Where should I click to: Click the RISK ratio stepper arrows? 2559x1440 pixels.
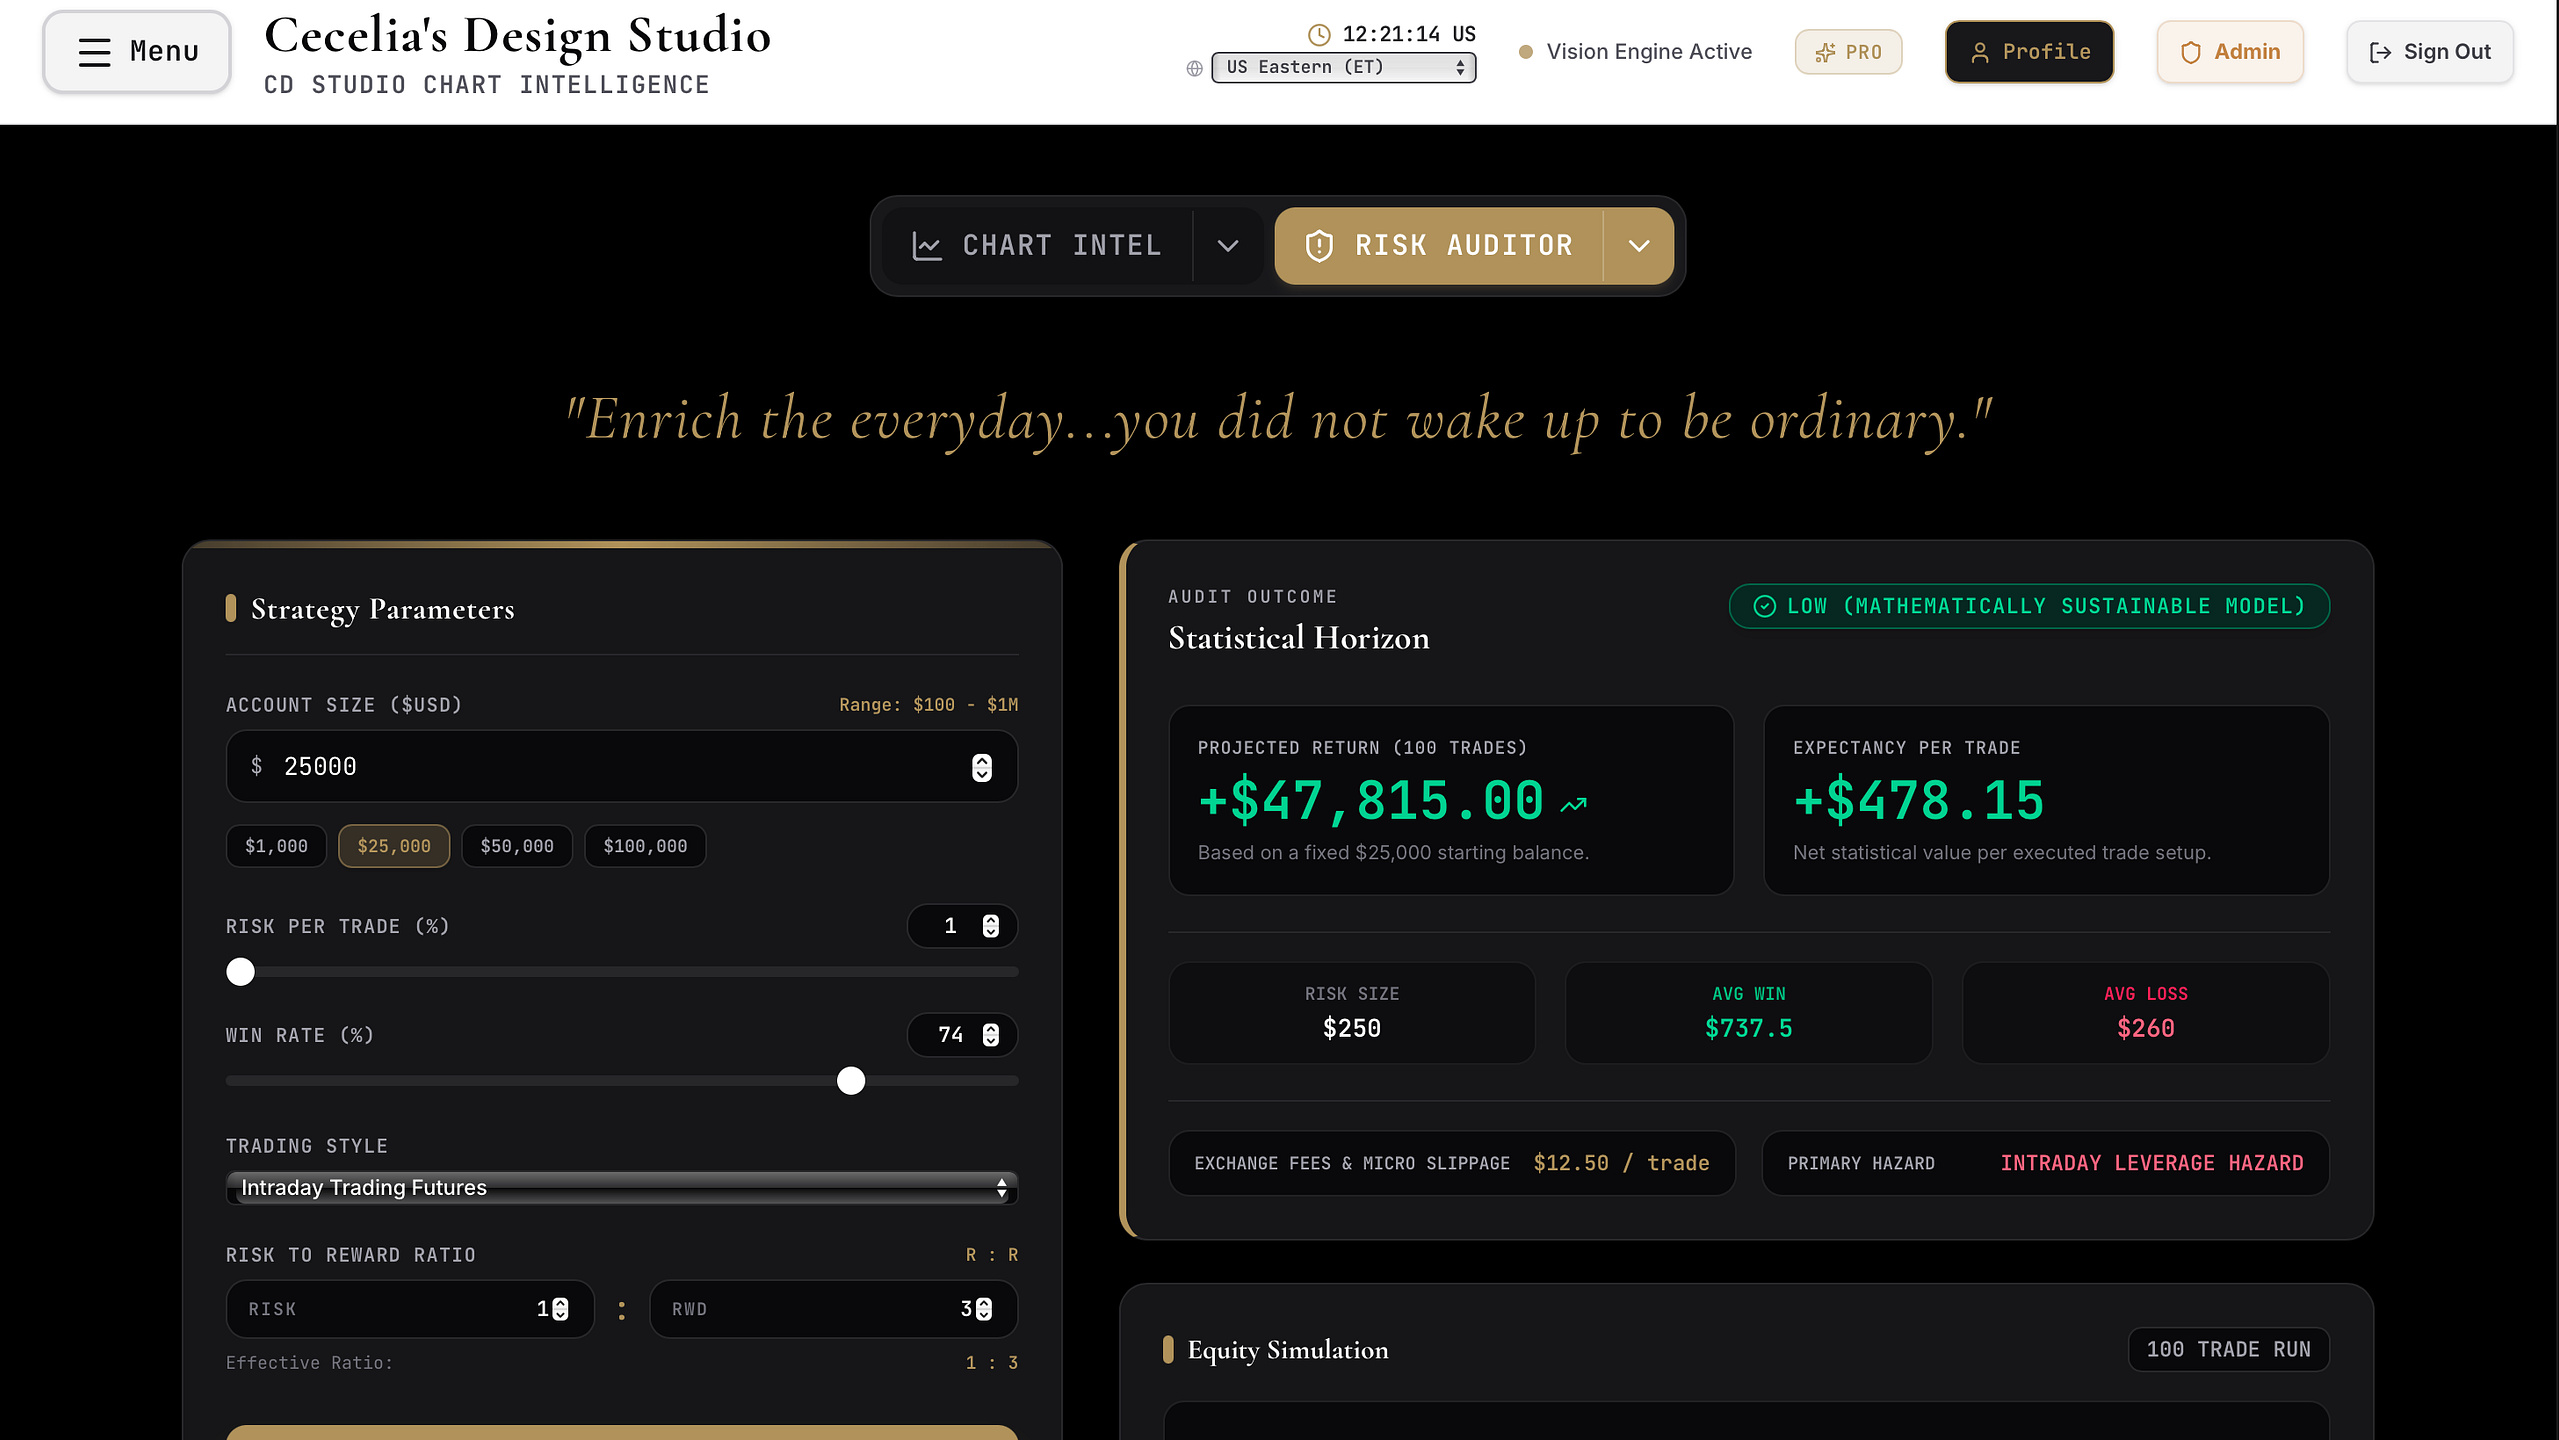[561, 1309]
